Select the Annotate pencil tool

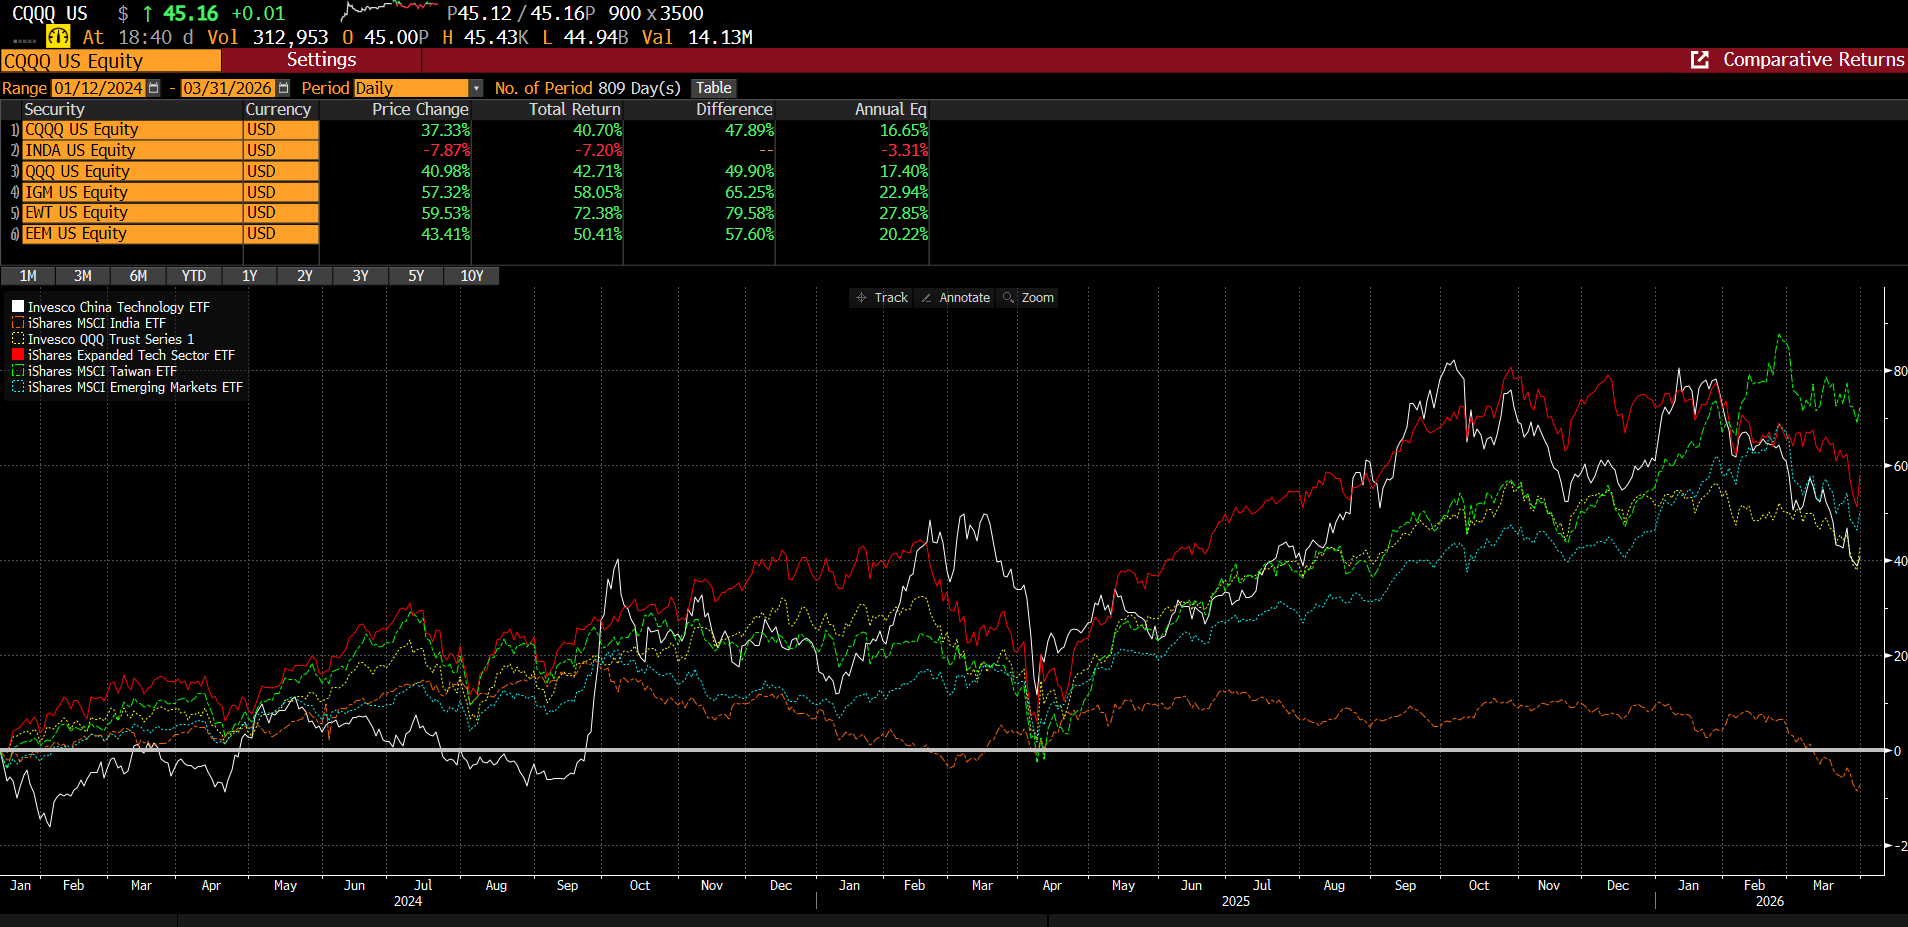pos(954,297)
